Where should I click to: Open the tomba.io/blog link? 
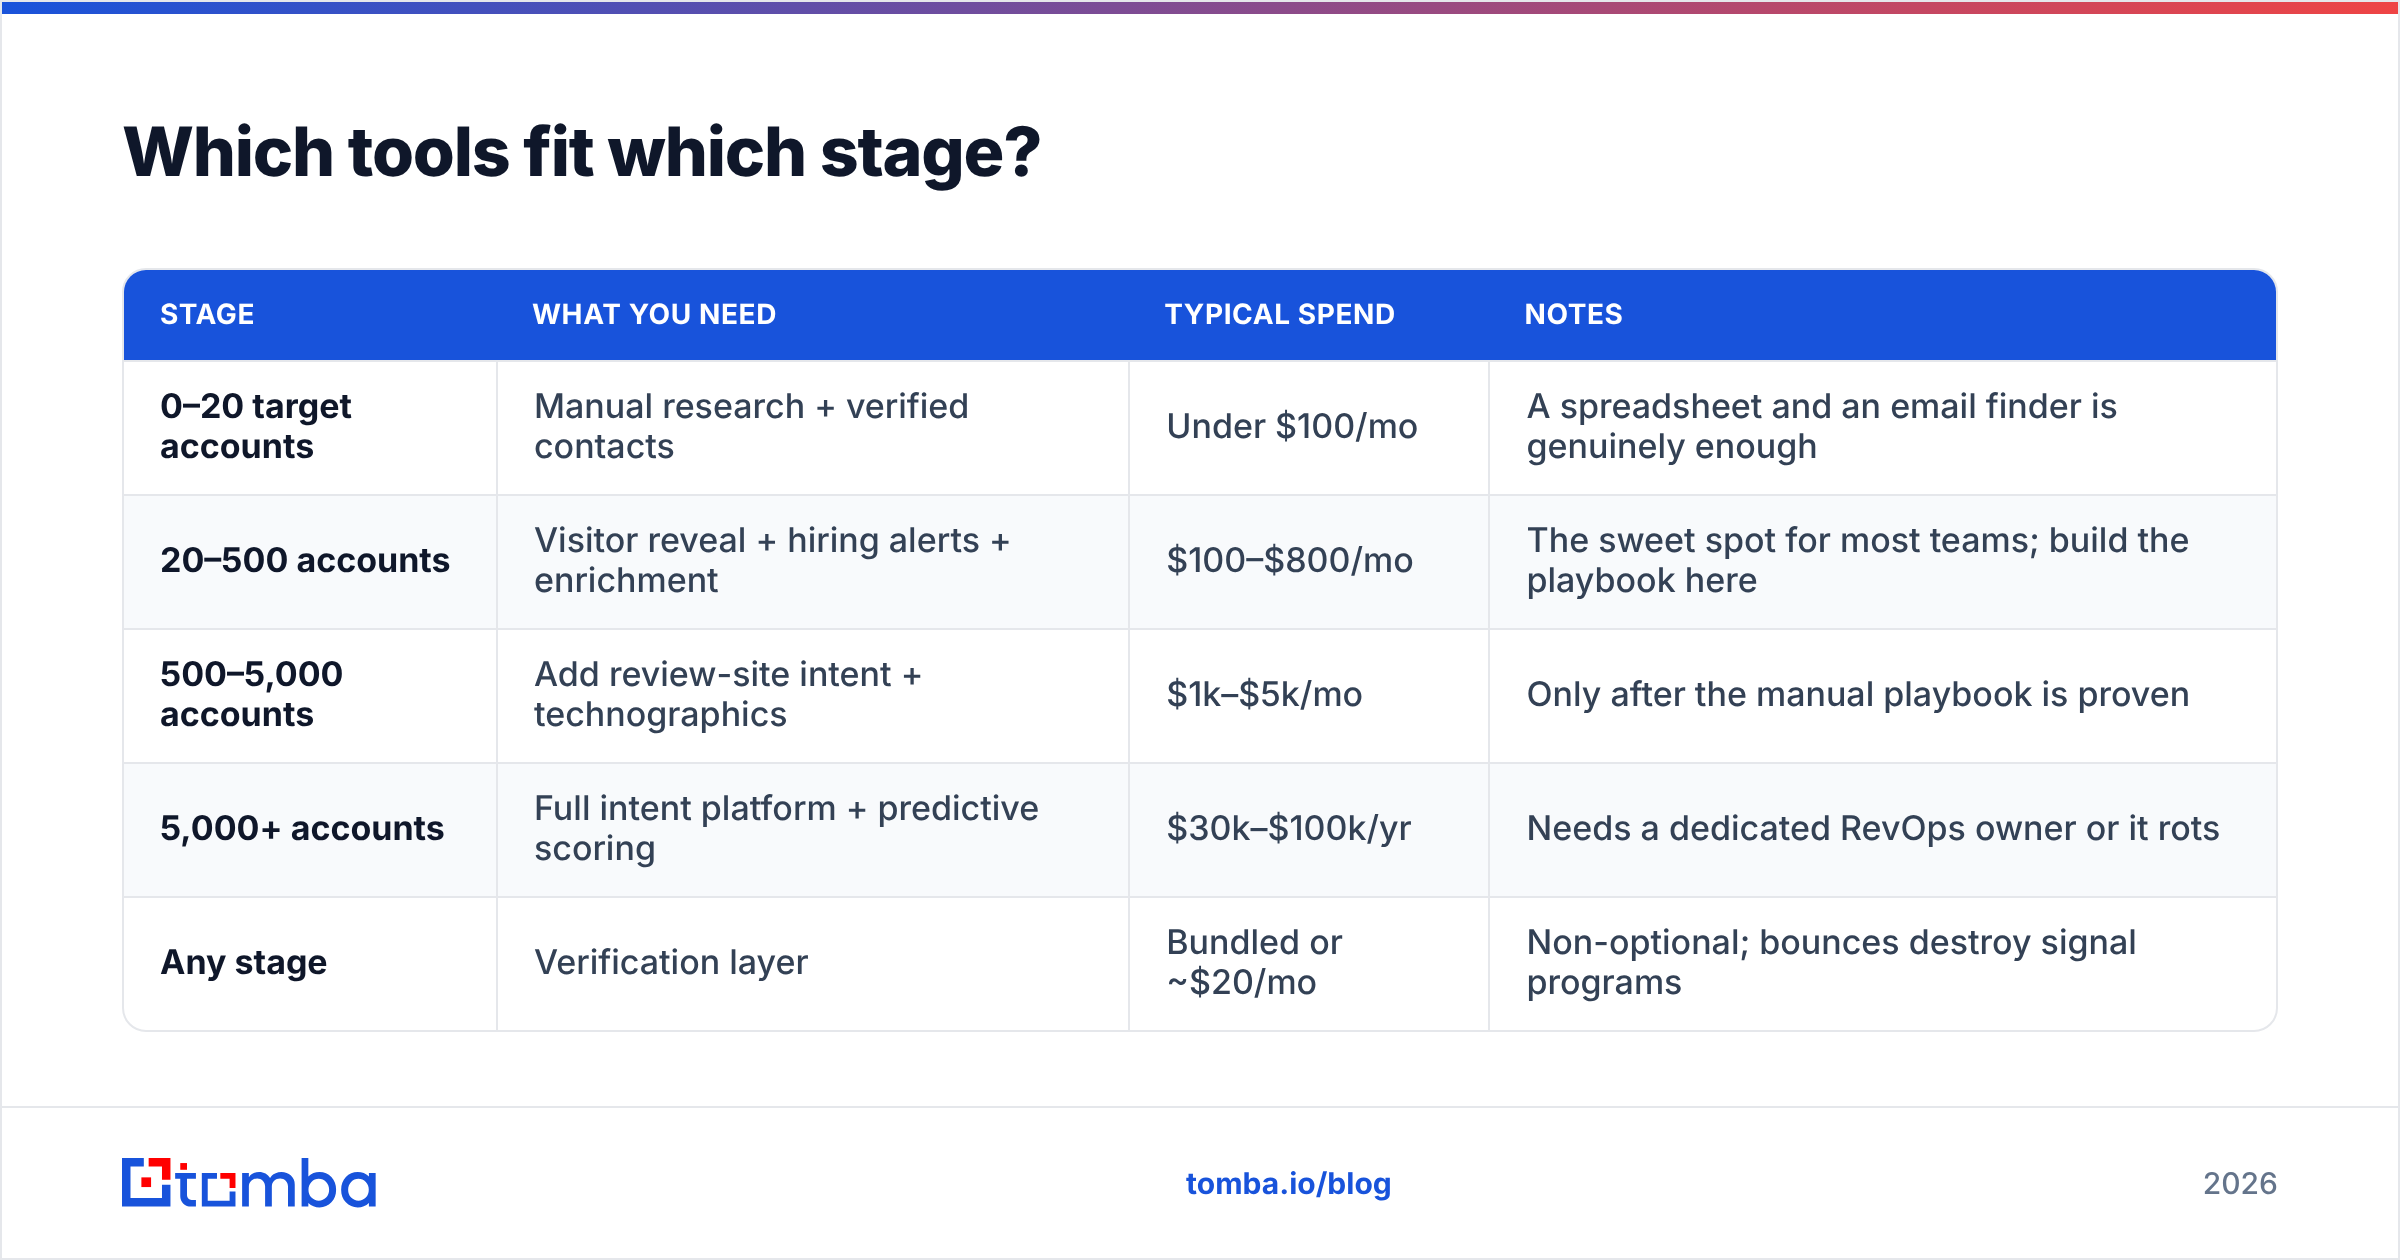pyautogui.click(x=1288, y=1184)
